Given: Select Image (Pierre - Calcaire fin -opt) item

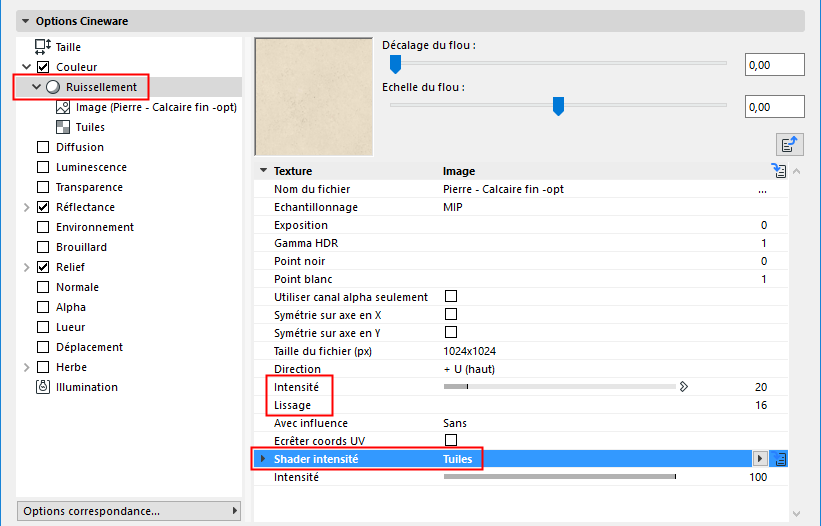Looking at the screenshot, I should 156,107.
